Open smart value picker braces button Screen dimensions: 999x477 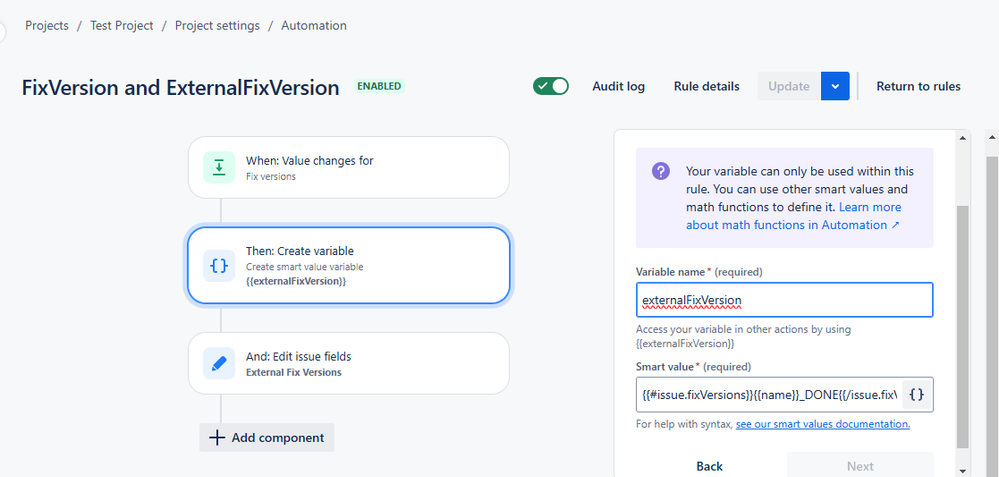tap(917, 395)
